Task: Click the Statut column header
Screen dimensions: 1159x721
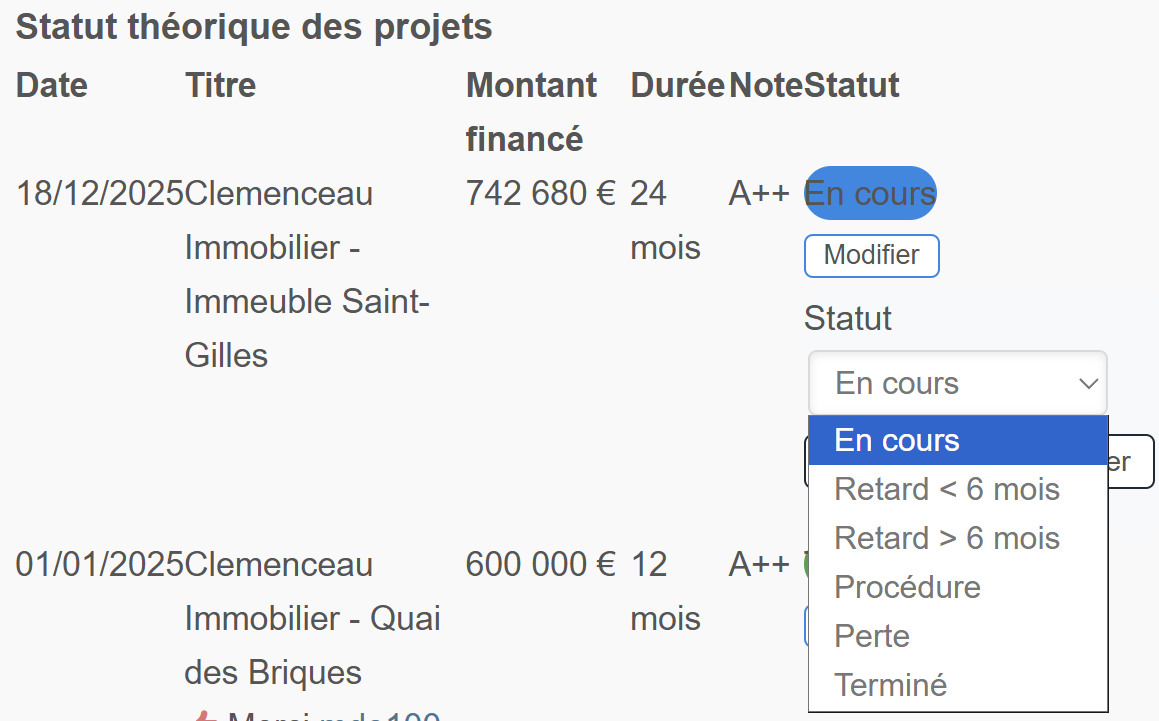Action: point(852,85)
